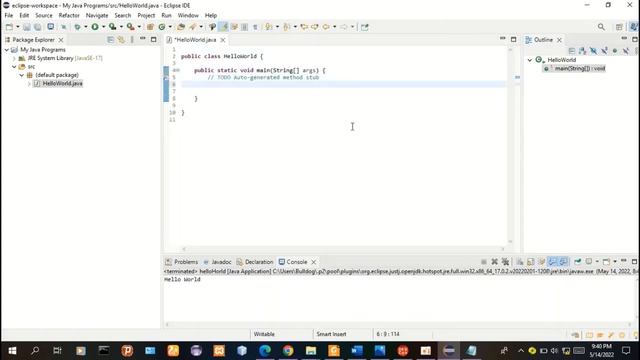Open the Run button dropdown arrow
Viewport: 640px width, 360px height.
103,27
